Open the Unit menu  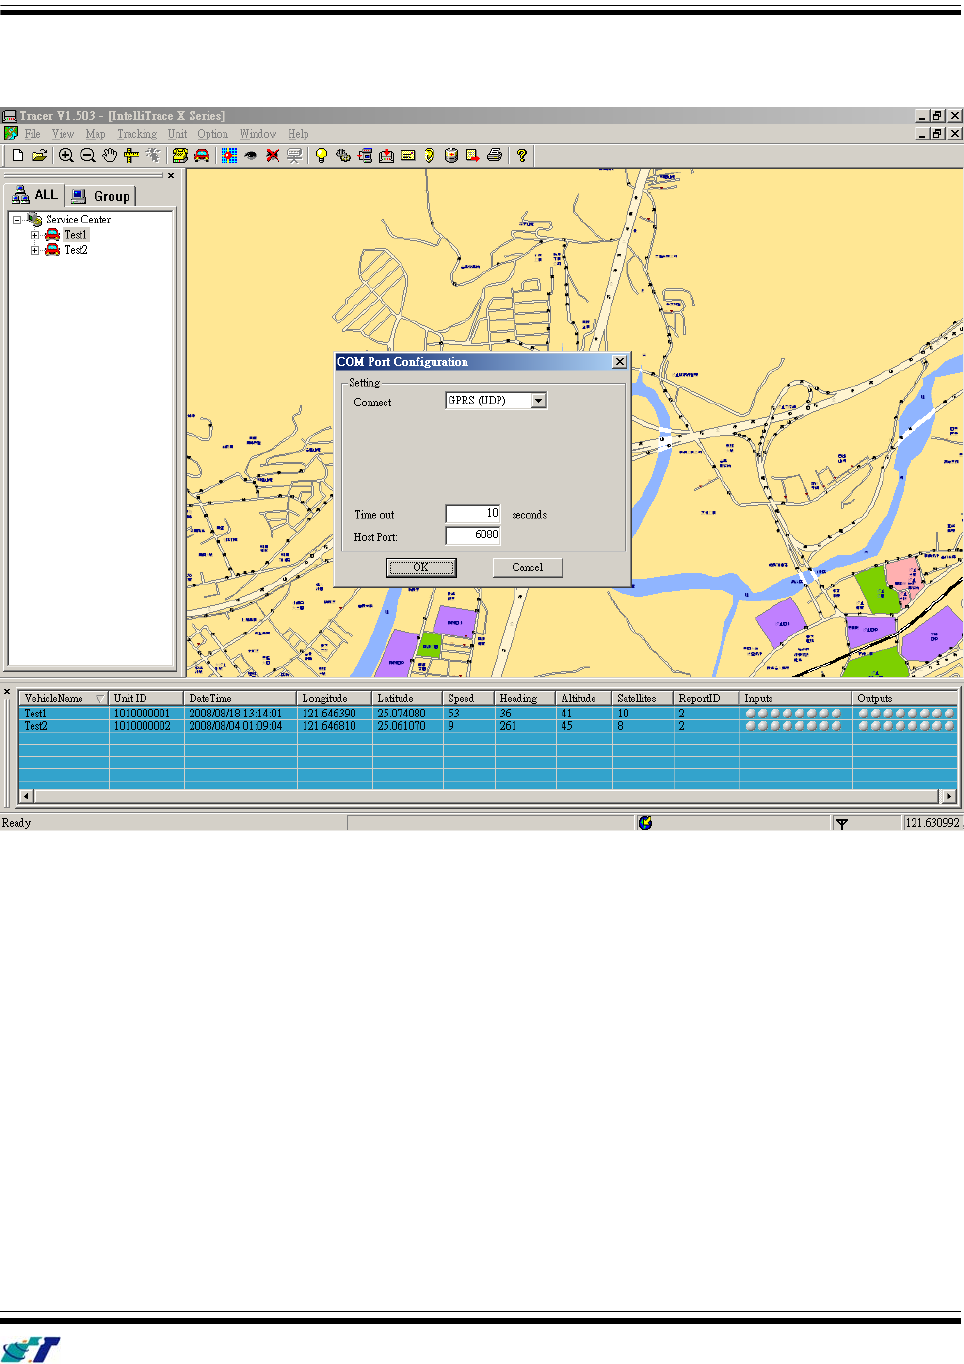pos(177,134)
